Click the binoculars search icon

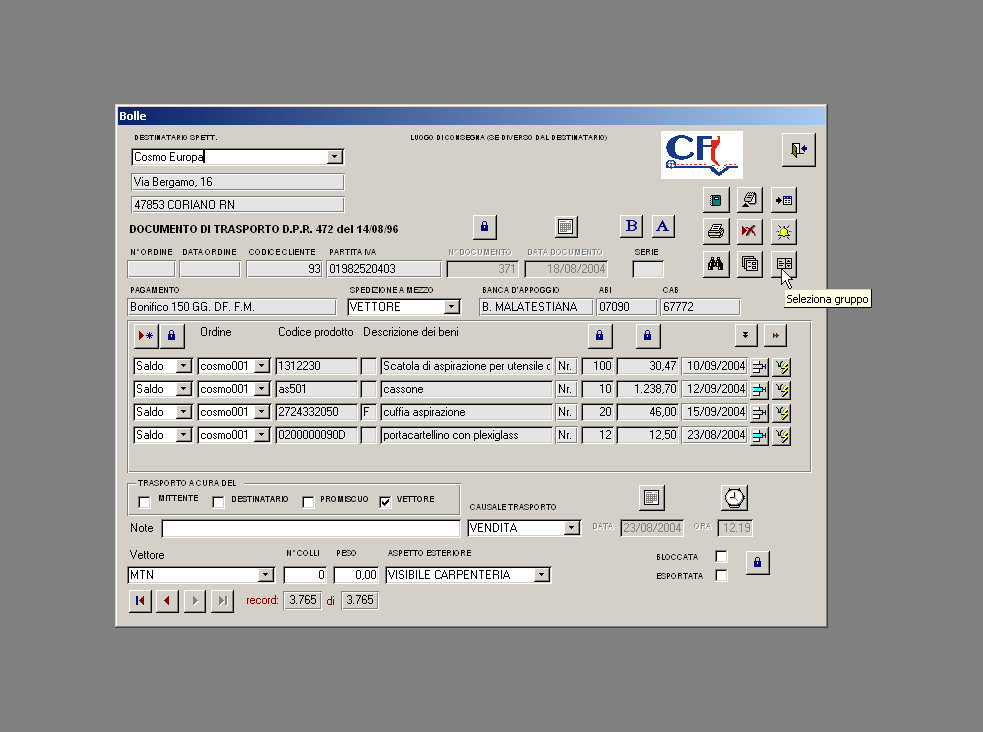point(715,264)
